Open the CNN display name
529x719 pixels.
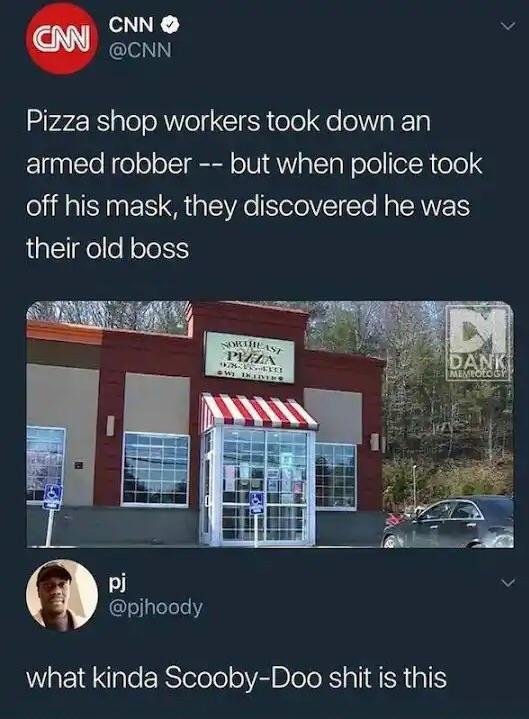tap(132, 25)
